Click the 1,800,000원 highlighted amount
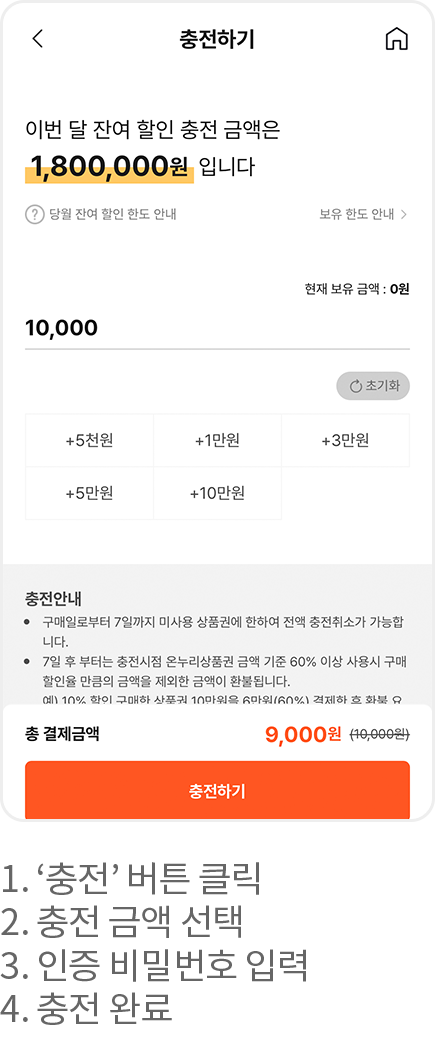The height and width of the screenshot is (1050, 435). point(109,167)
